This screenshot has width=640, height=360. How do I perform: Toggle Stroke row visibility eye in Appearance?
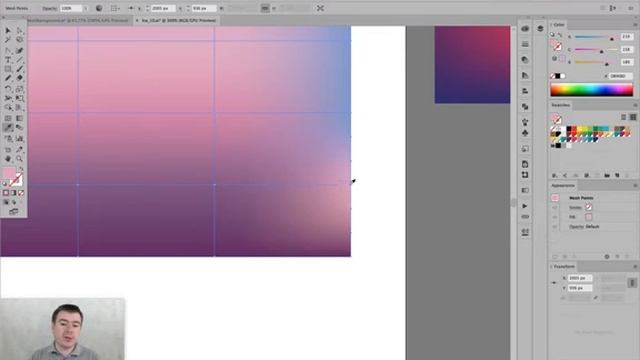coord(555,207)
